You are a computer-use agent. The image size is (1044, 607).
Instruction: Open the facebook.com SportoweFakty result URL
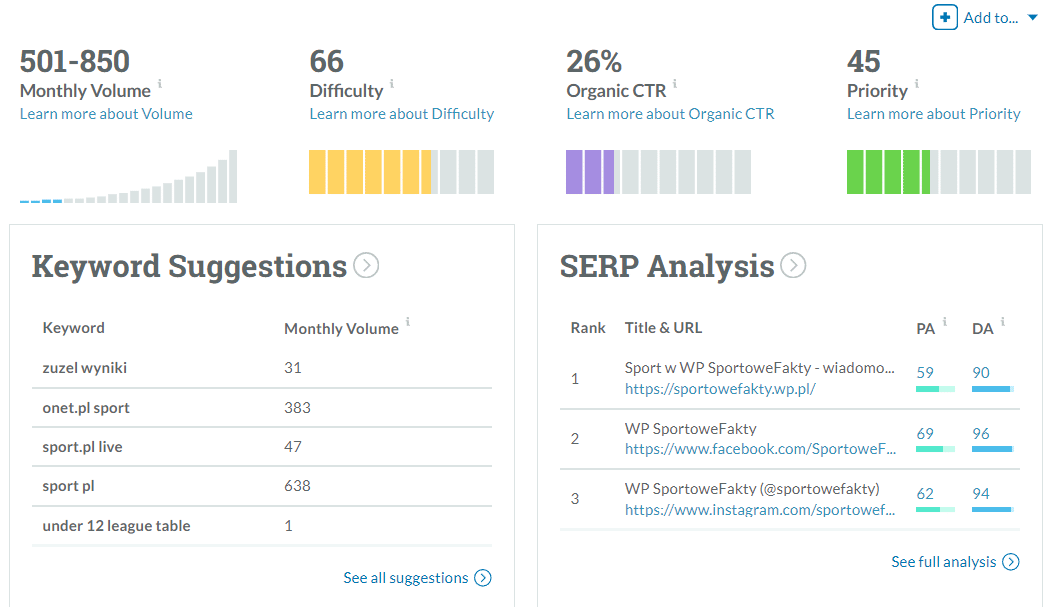pos(760,449)
